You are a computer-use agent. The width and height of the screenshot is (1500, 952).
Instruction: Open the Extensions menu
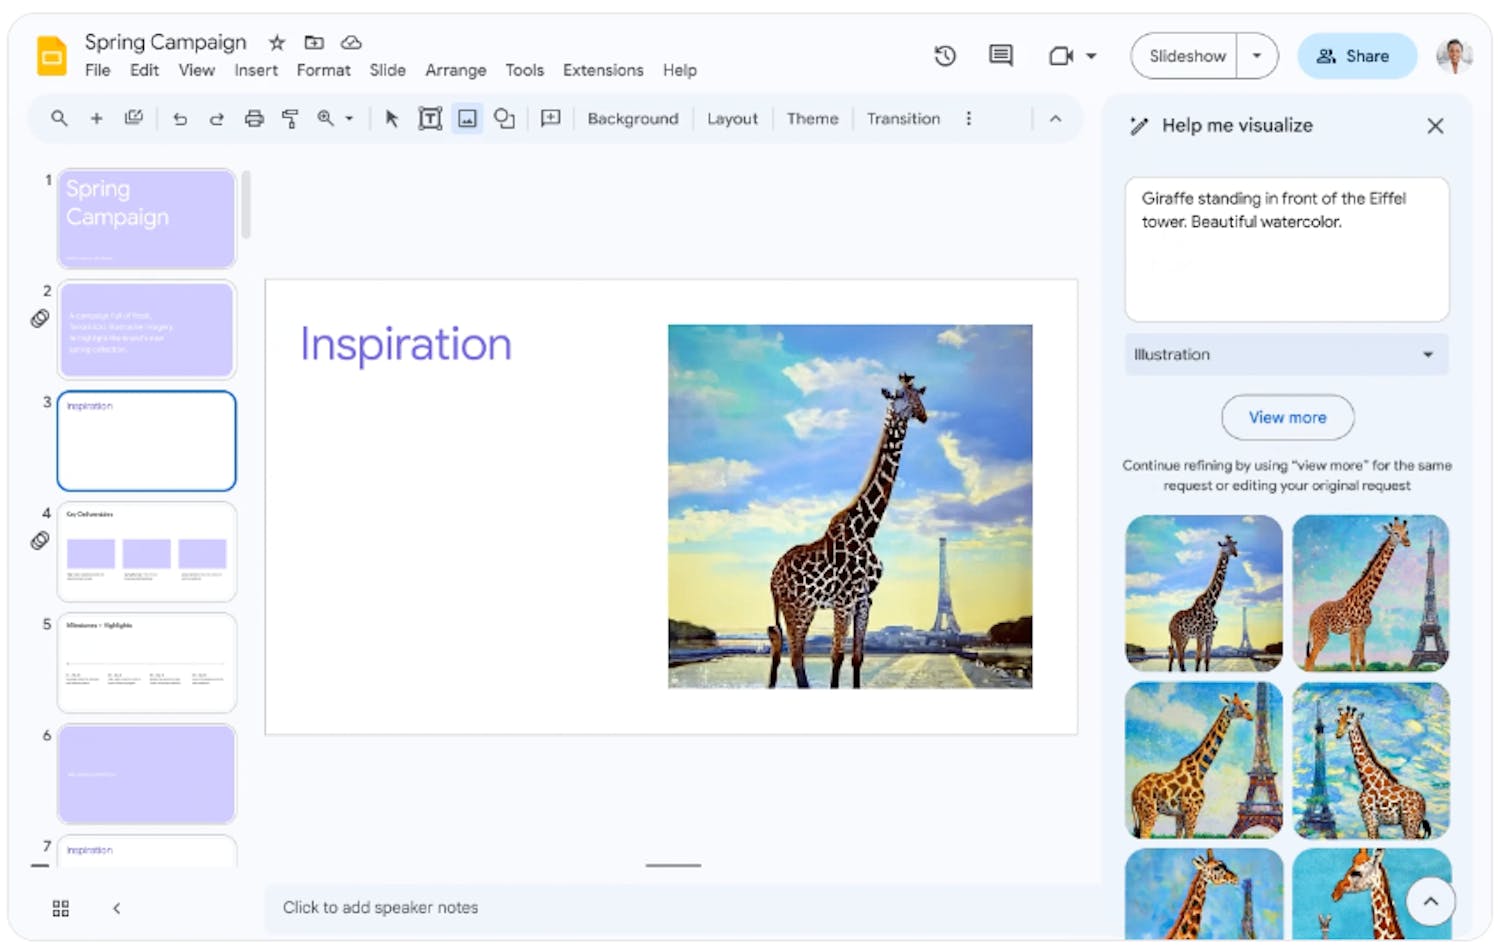pos(603,70)
